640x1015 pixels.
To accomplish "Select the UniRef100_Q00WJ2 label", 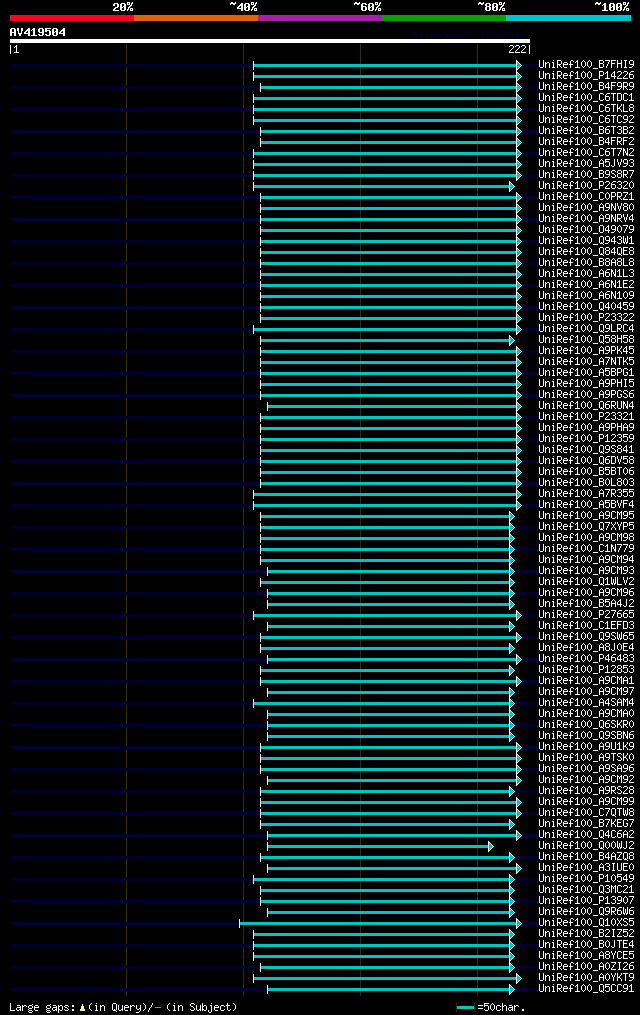I will point(586,846).
